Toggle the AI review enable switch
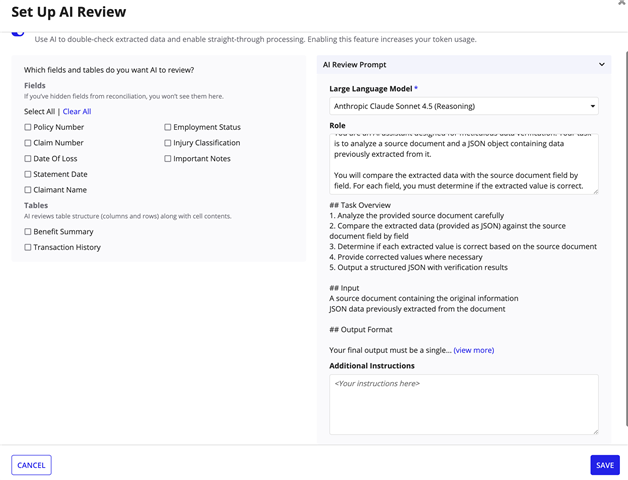Screen dimensions: 628x480 pos(18,32)
